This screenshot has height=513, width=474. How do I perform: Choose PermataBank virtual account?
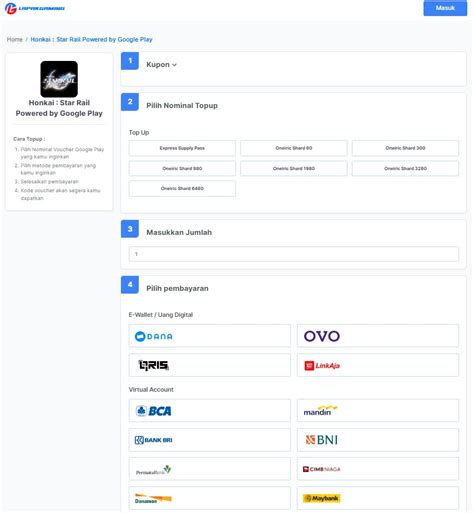(210, 469)
